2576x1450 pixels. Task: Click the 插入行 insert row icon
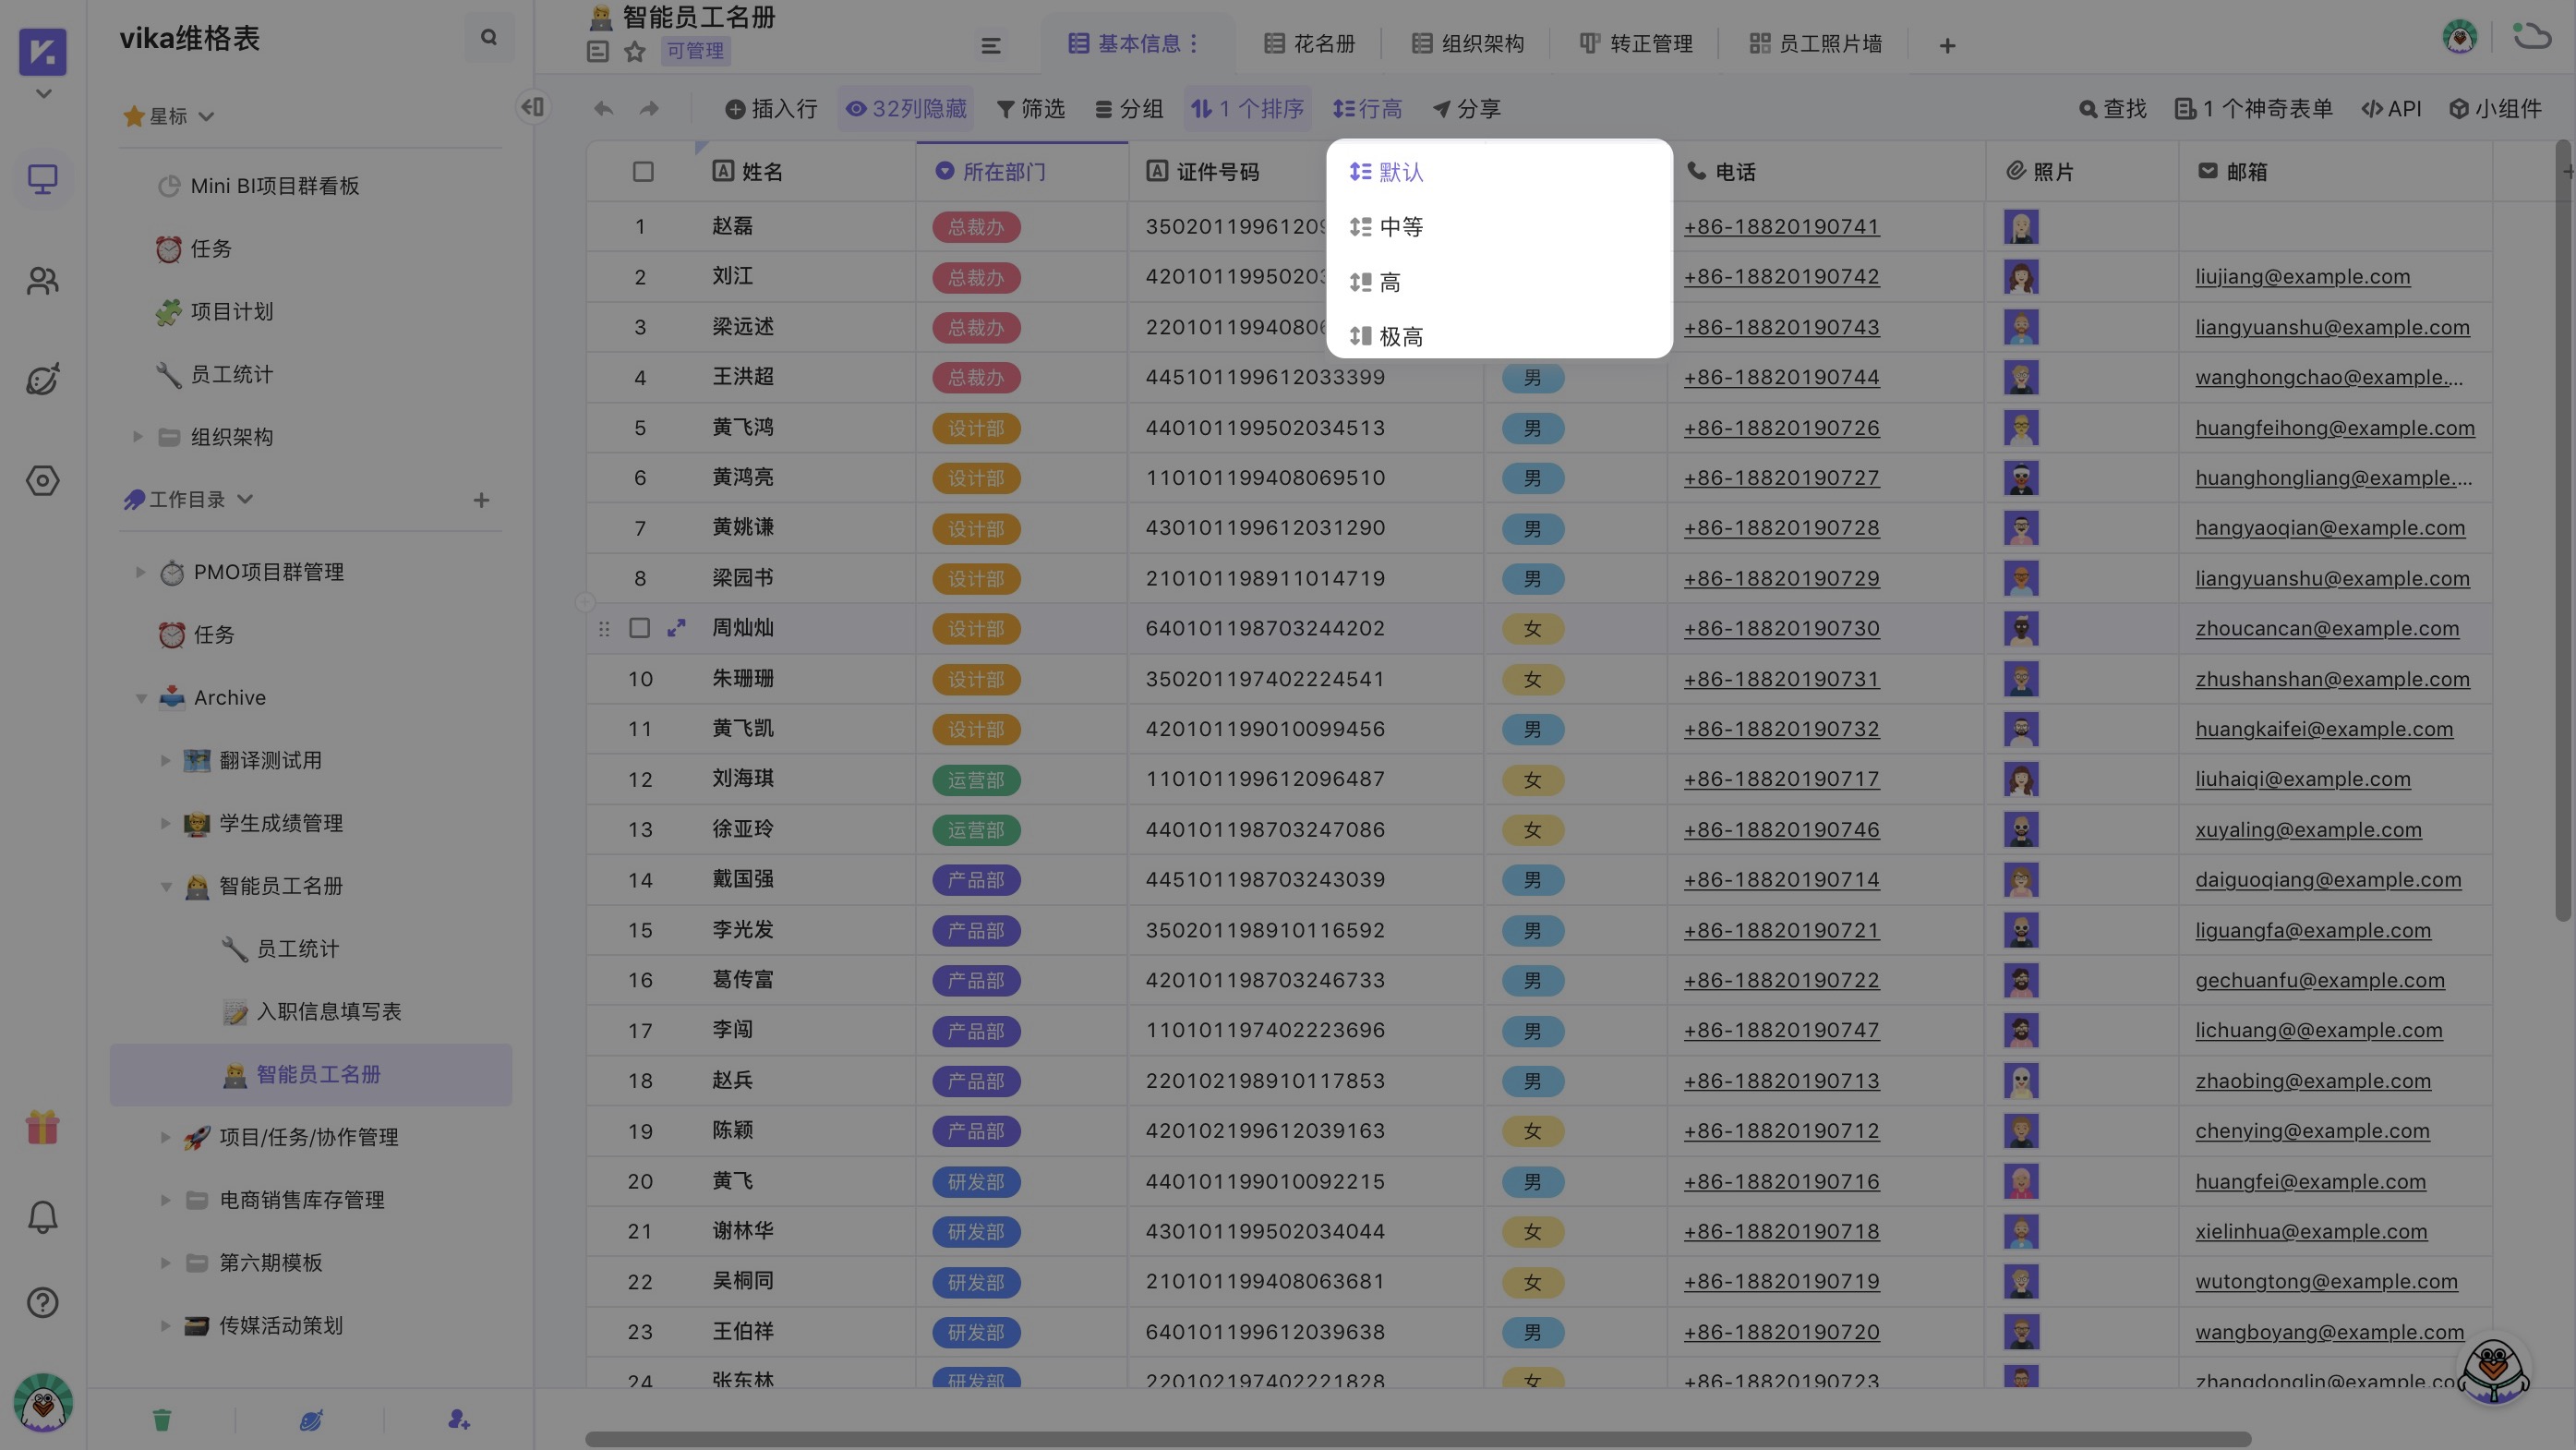point(735,108)
